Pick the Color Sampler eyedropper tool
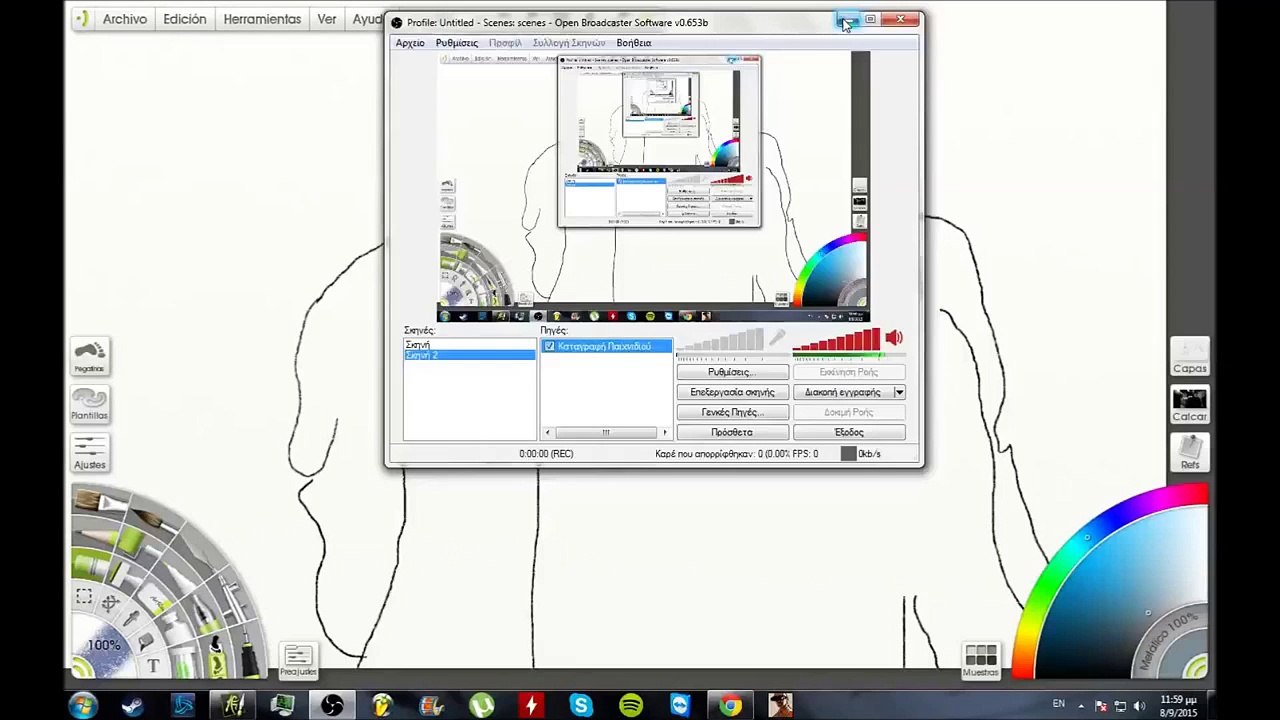The height and width of the screenshot is (720, 1280). [x=131, y=619]
